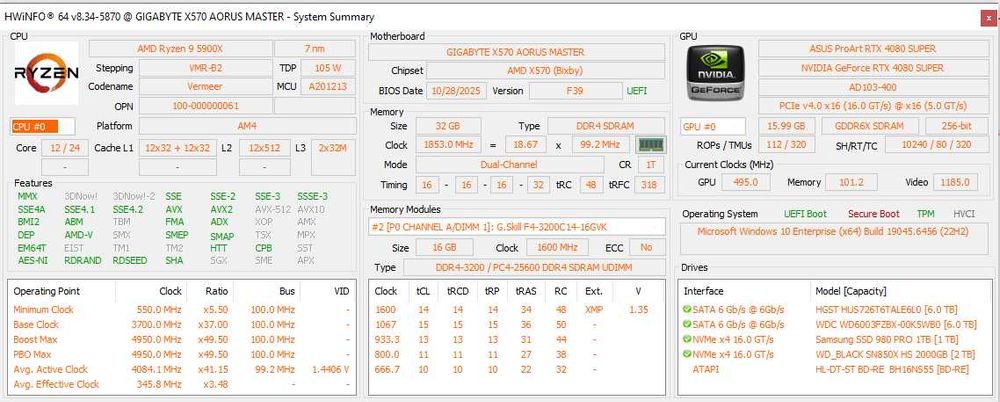Click the DDR4-3200 / PC4-25600 module type field
The height and width of the screenshot is (402, 1000).
pyautogui.click(x=534, y=267)
